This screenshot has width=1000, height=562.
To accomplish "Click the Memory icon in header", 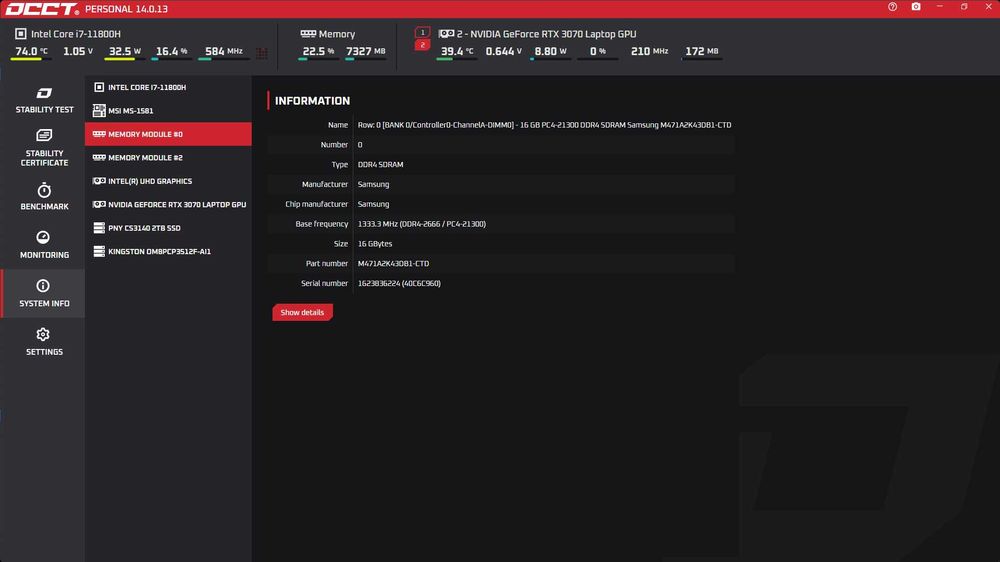I will coord(308,34).
